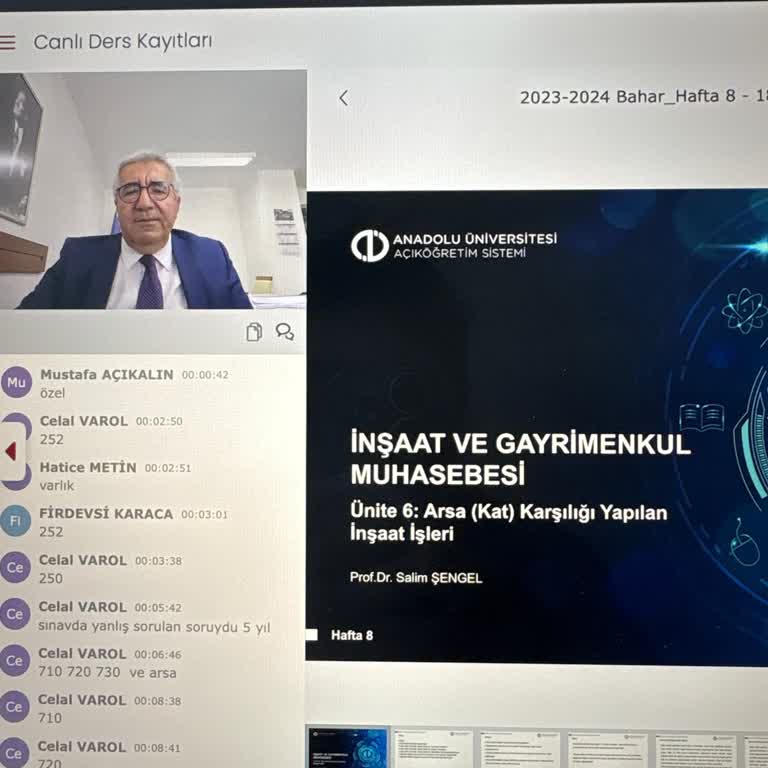
Task: Jump to timestamp 00:02:50 in the chat
Action: [x=159, y=421]
